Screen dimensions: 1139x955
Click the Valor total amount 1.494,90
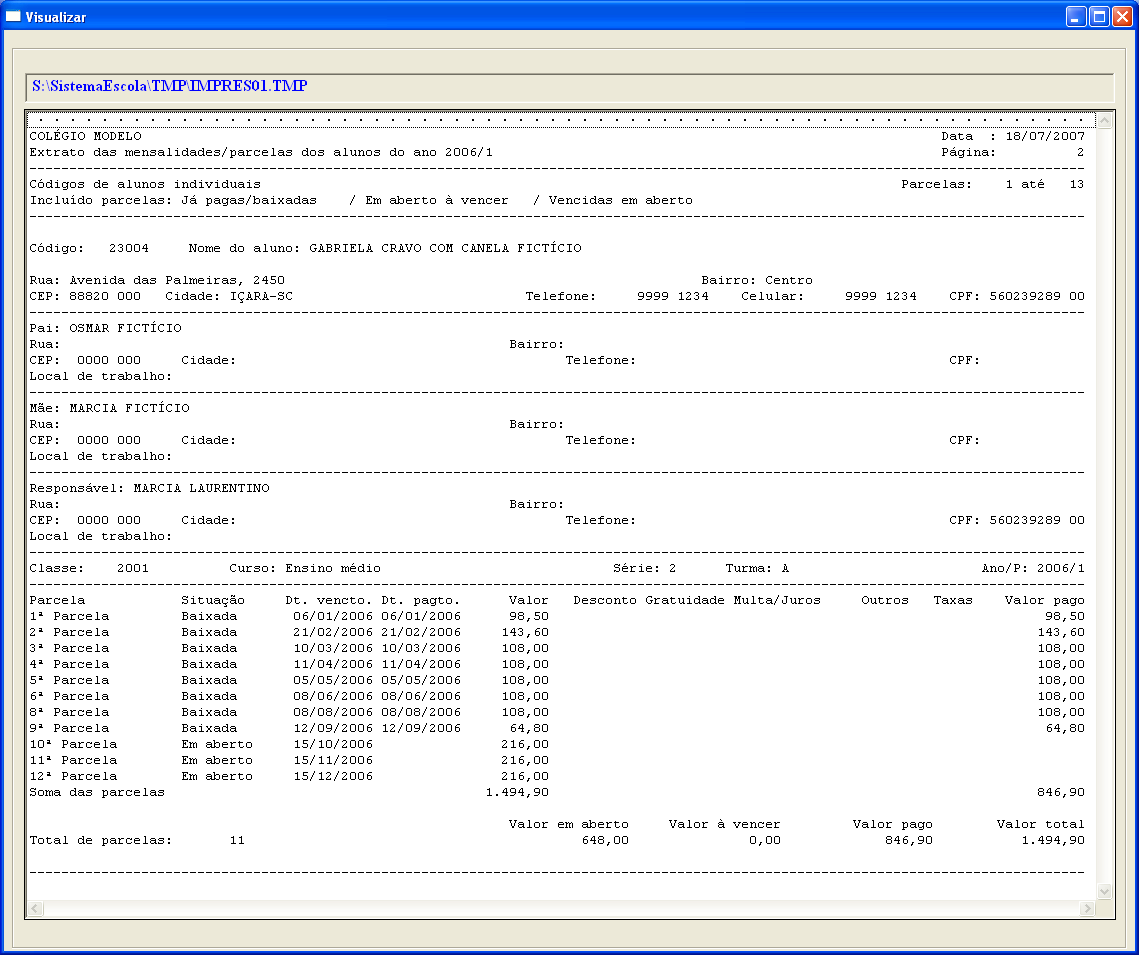tap(1052, 840)
